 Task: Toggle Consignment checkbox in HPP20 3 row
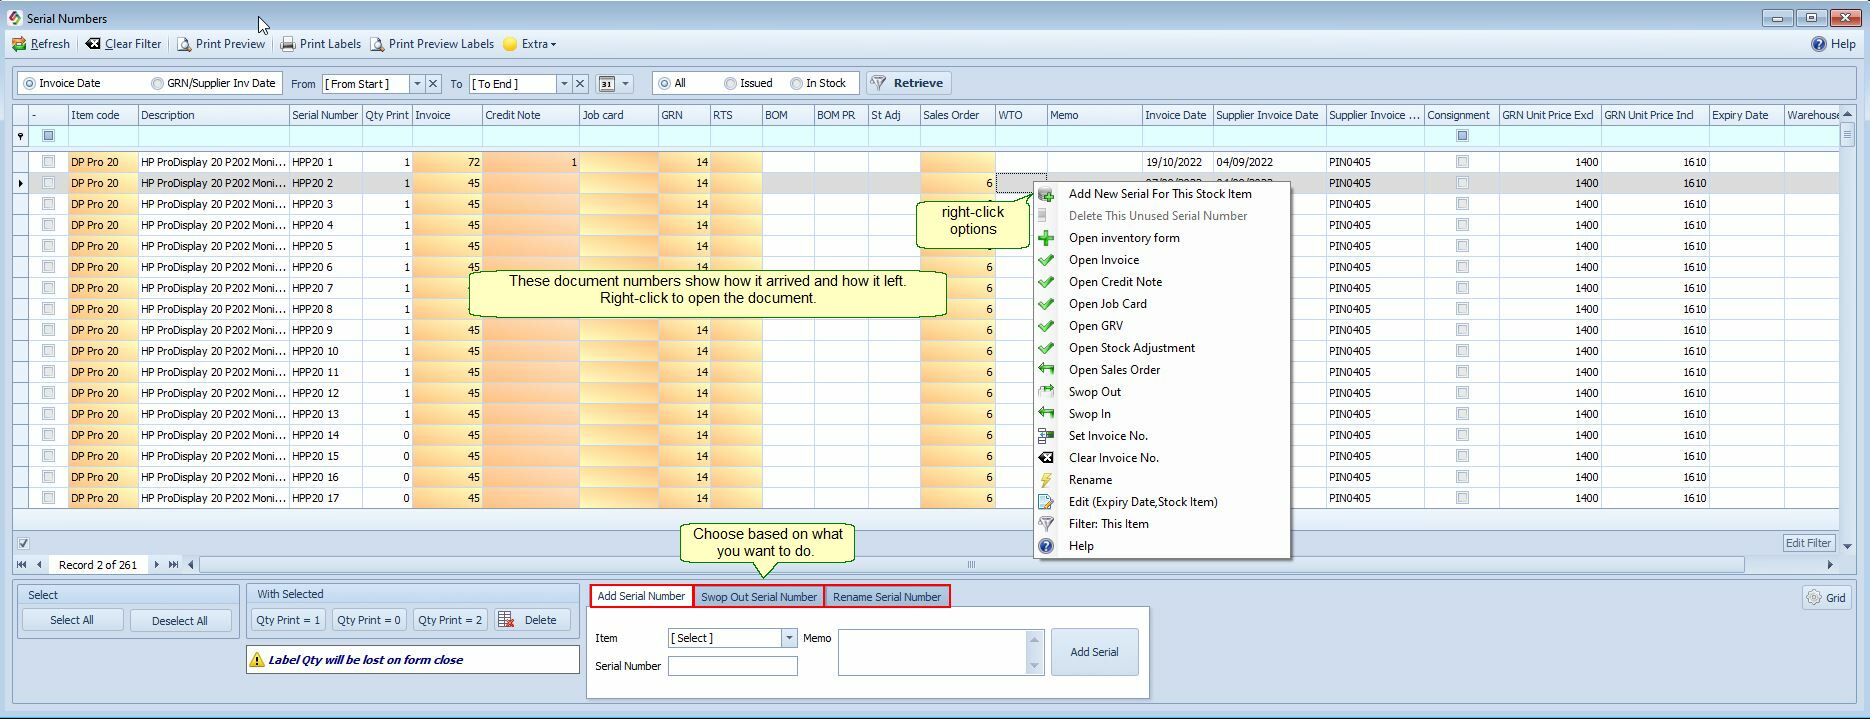[1463, 204]
